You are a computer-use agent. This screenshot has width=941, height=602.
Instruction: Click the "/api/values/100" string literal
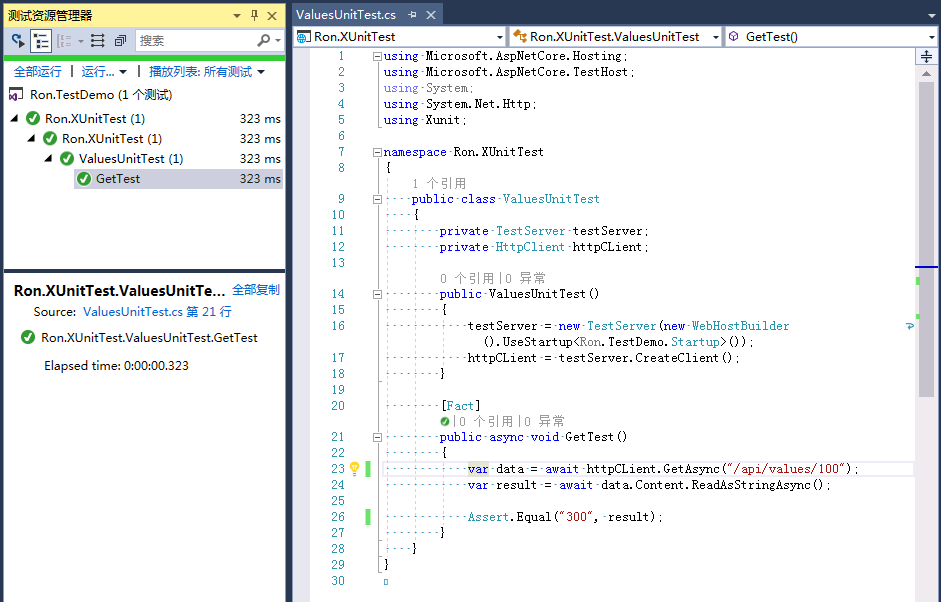tap(785, 469)
